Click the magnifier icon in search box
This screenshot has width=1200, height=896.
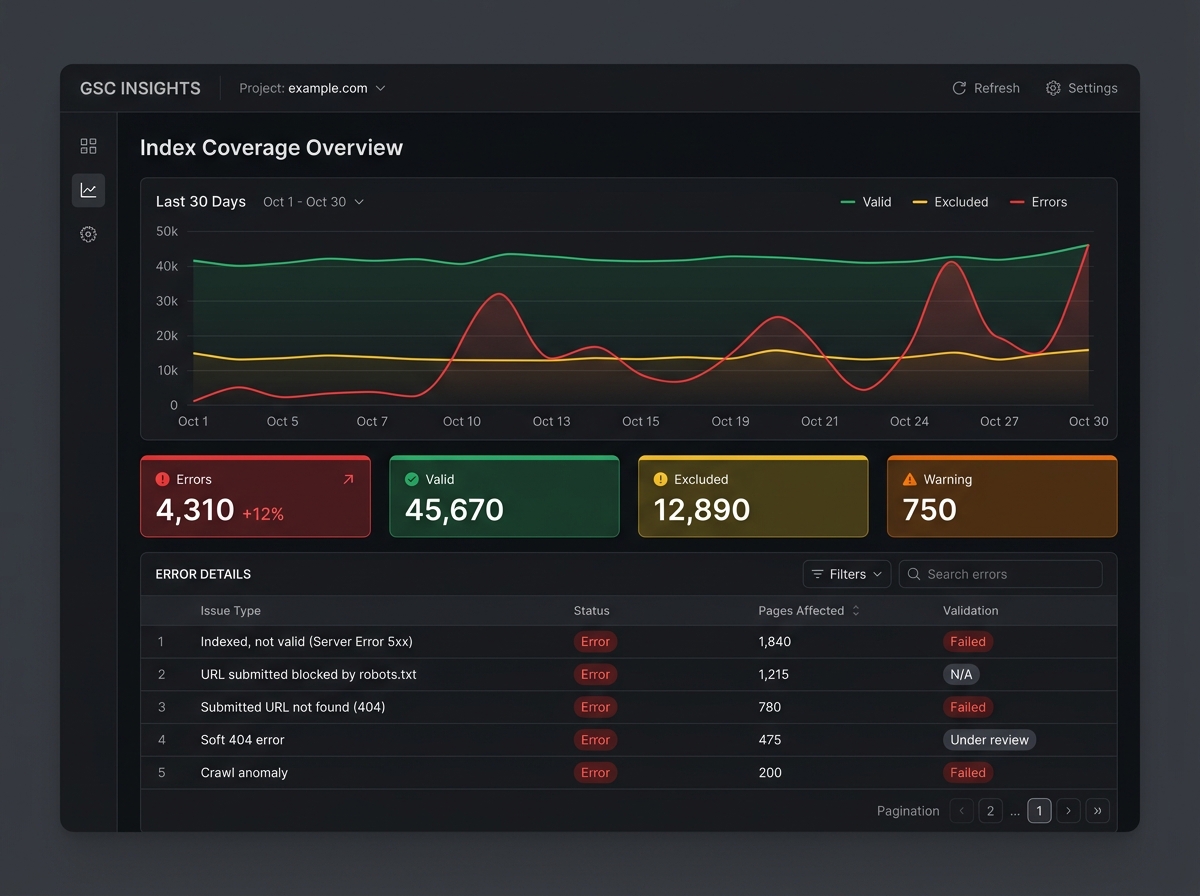914,574
